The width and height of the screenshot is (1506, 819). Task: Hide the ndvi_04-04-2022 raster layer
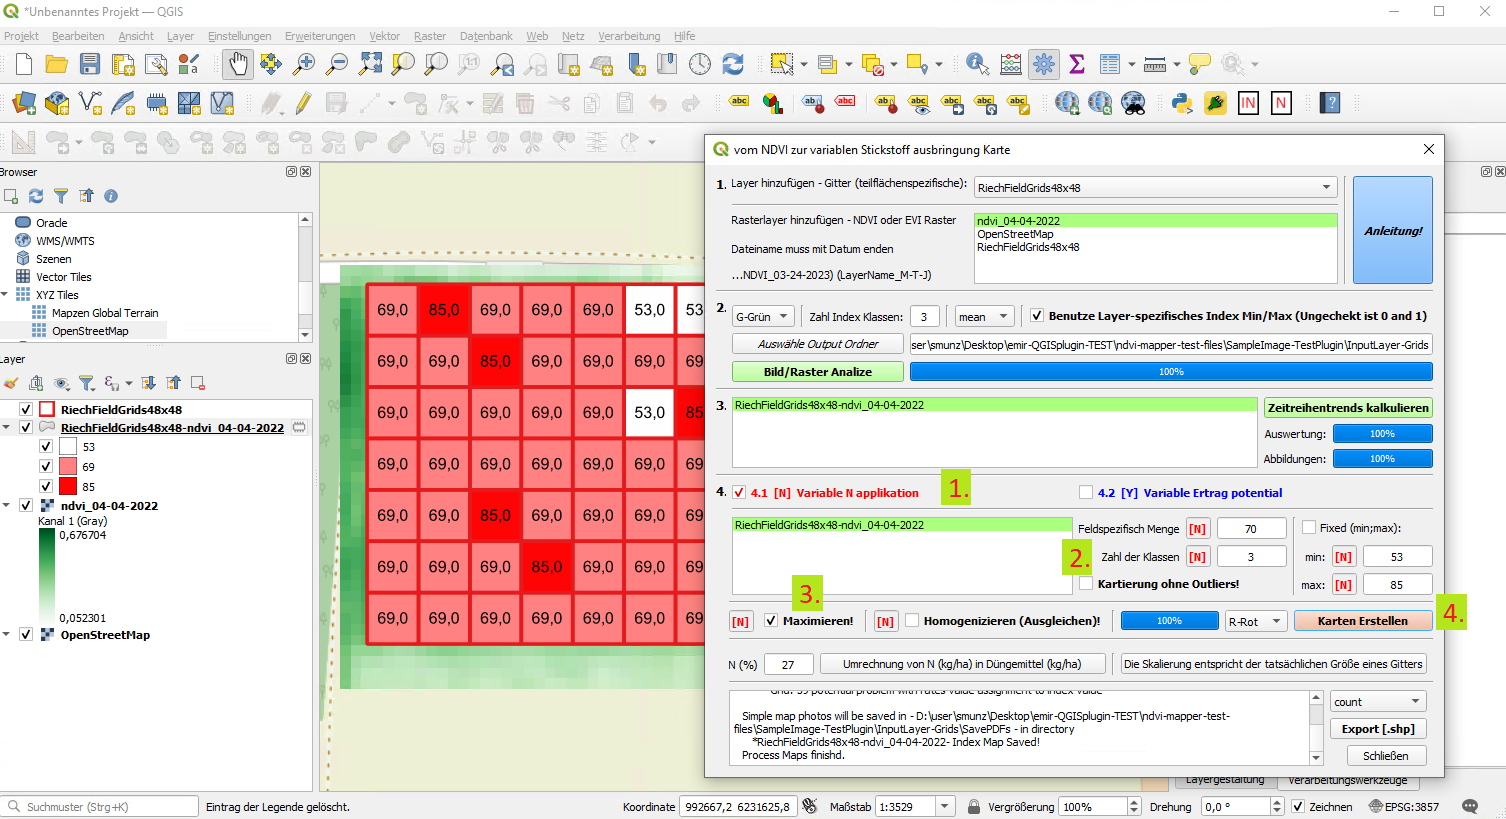pos(26,505)
